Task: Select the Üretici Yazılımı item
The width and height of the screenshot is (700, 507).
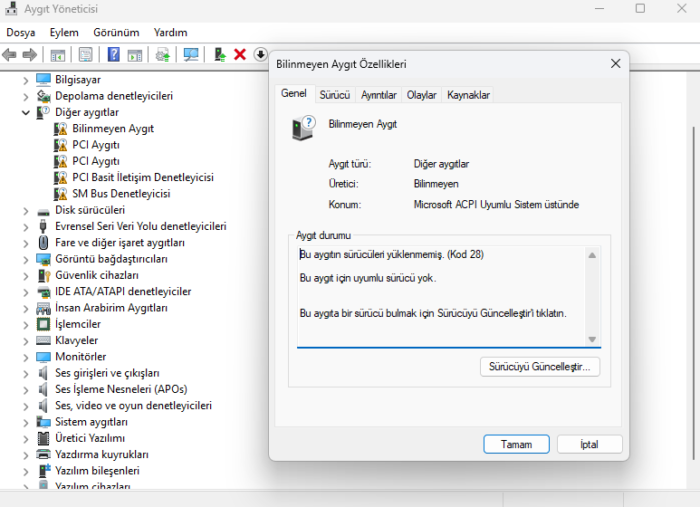Action: click(x=90, y=438)
